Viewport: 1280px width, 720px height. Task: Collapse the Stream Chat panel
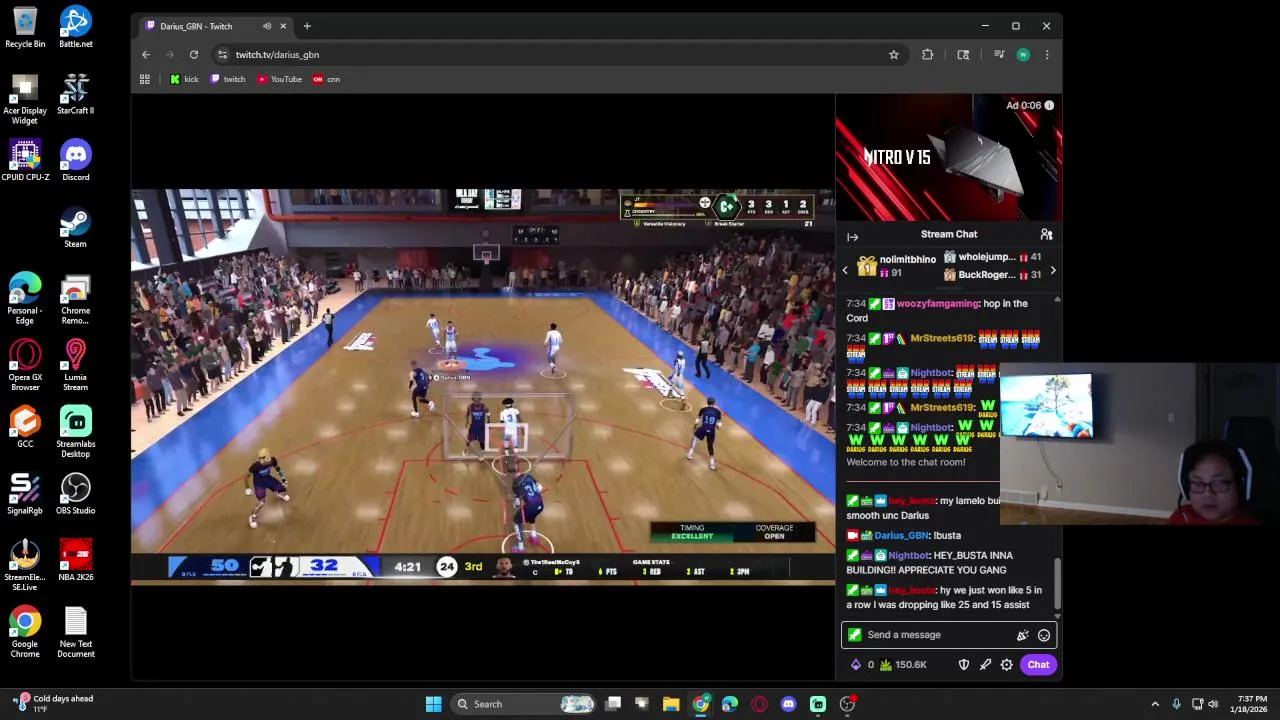pos(853,237)
